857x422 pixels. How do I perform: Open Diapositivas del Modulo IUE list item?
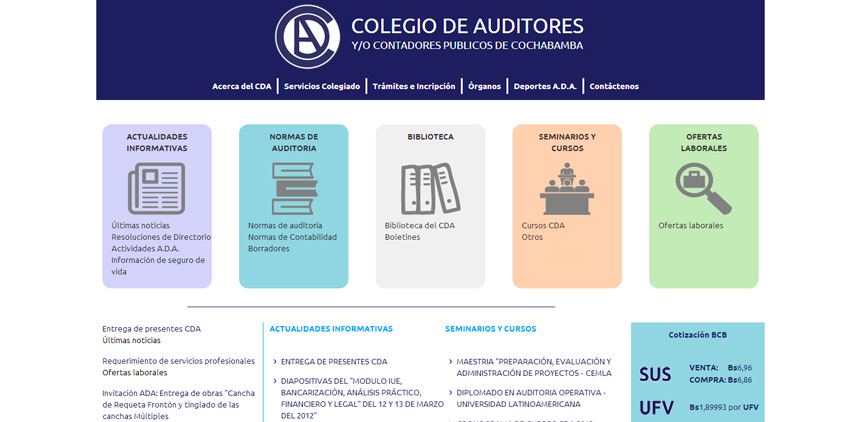pyautogui.click(x=362, y=398)
